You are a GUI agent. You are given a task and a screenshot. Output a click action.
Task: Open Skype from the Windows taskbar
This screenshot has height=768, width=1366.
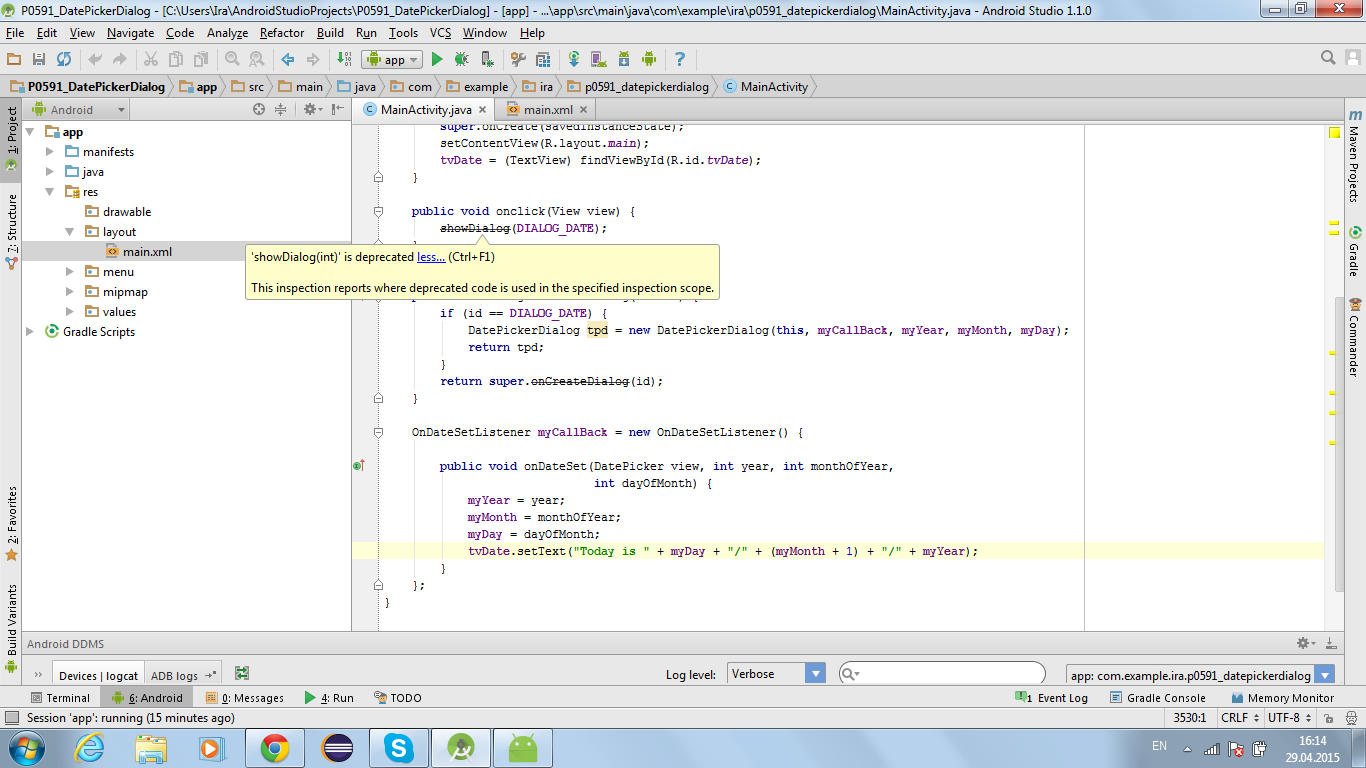click(x=400, y=747)
